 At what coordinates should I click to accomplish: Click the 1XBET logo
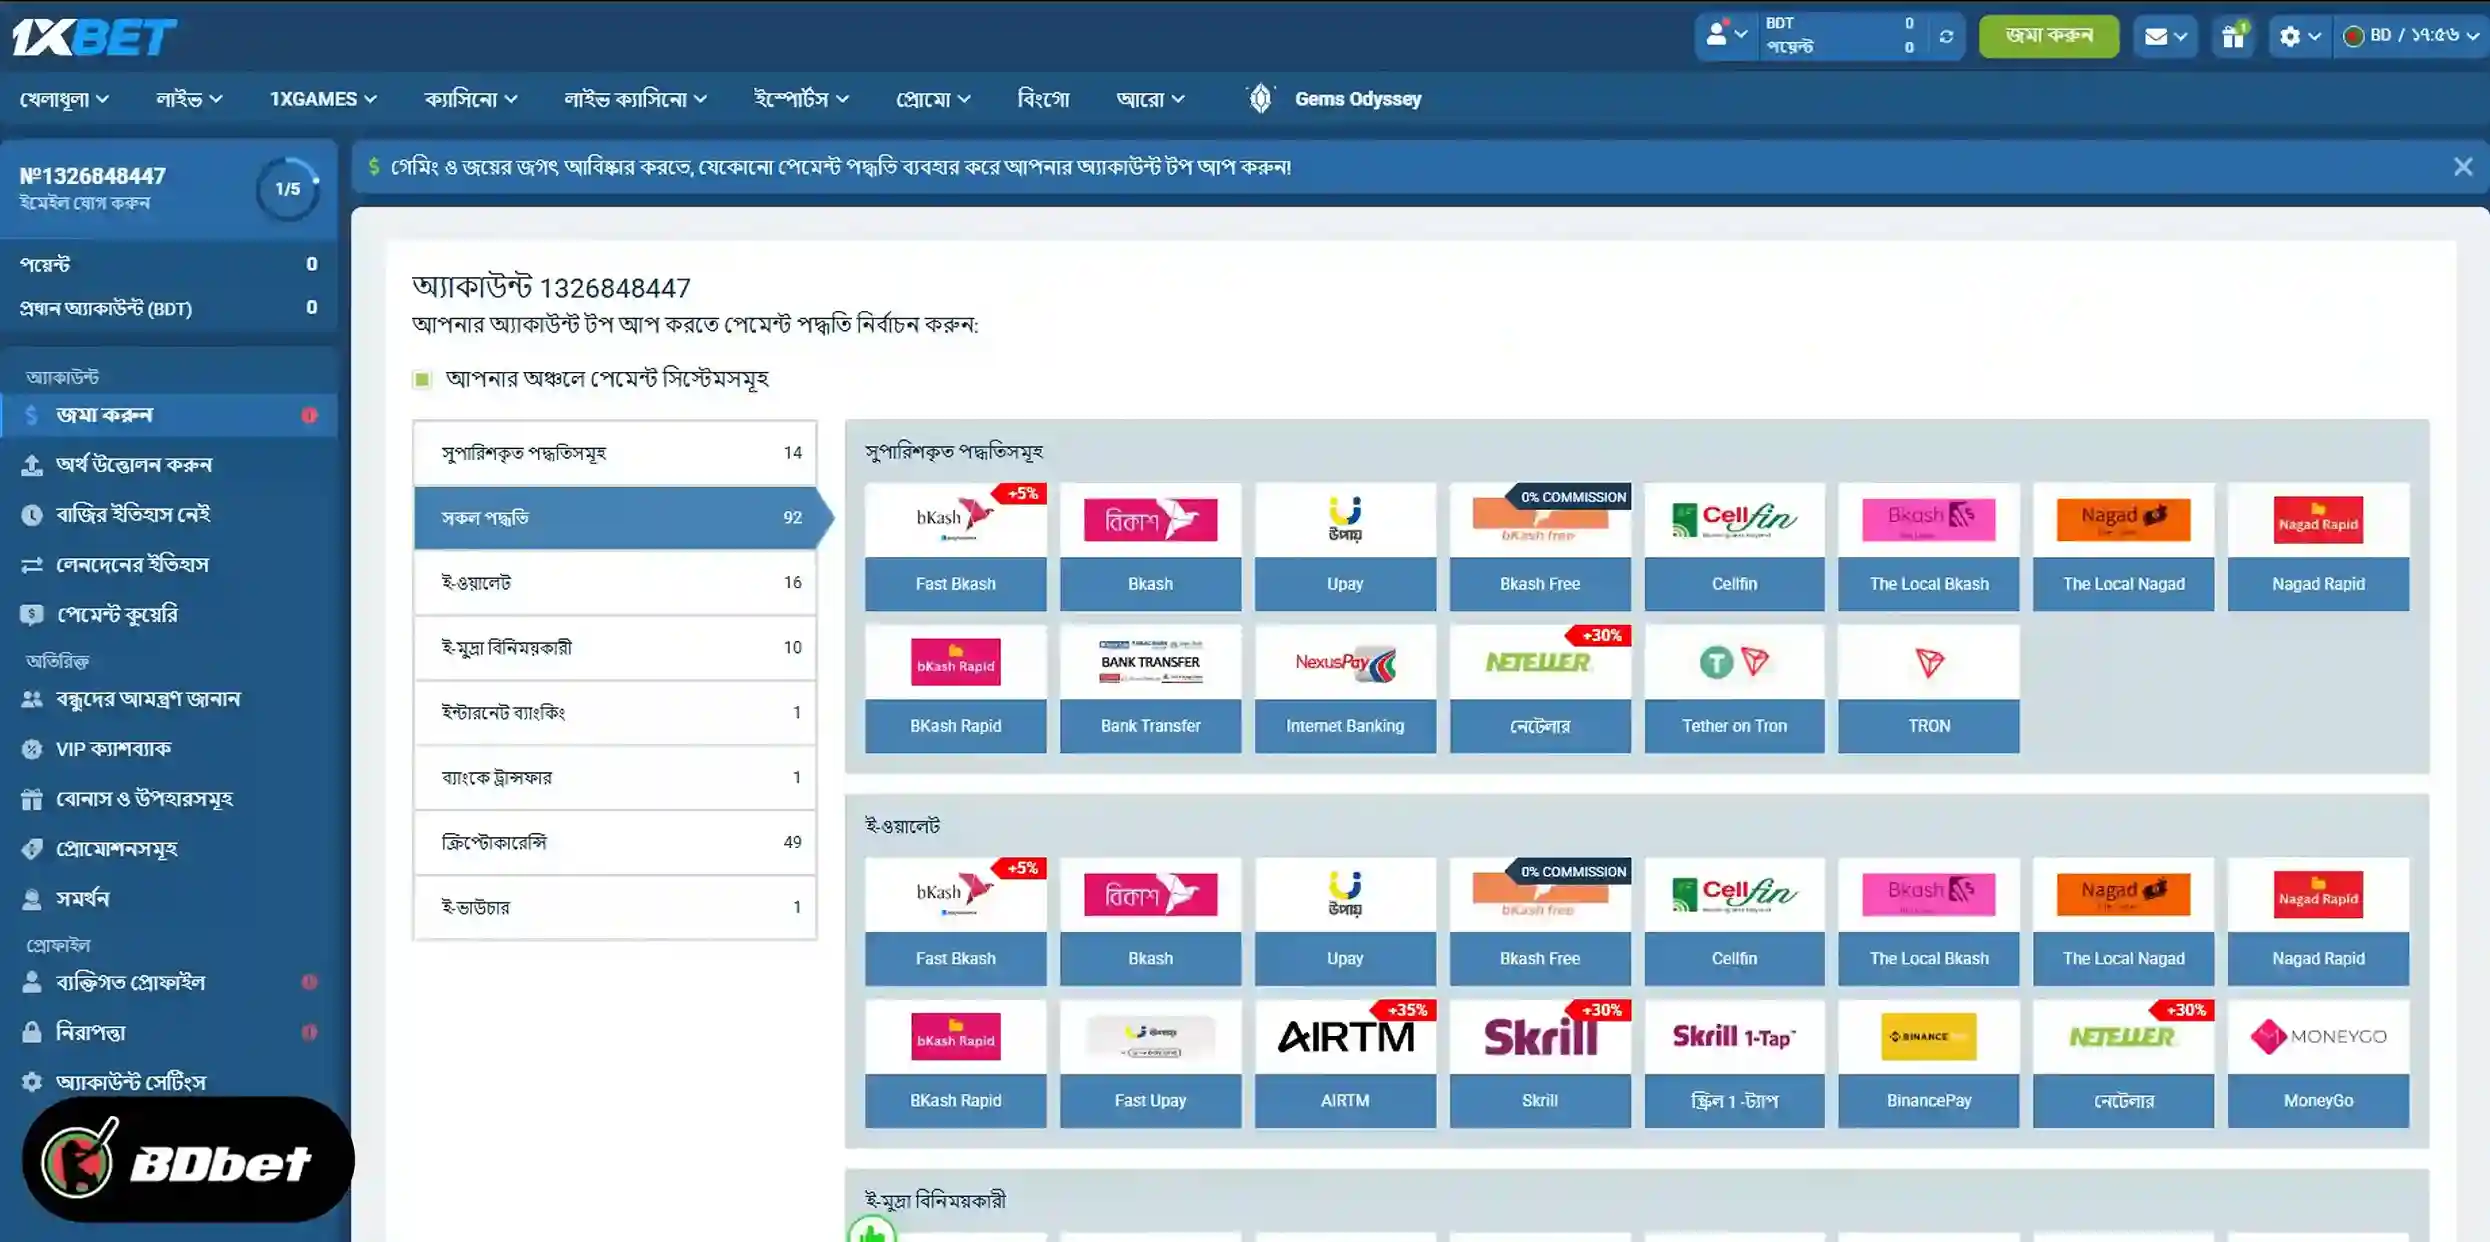point(94,37)
